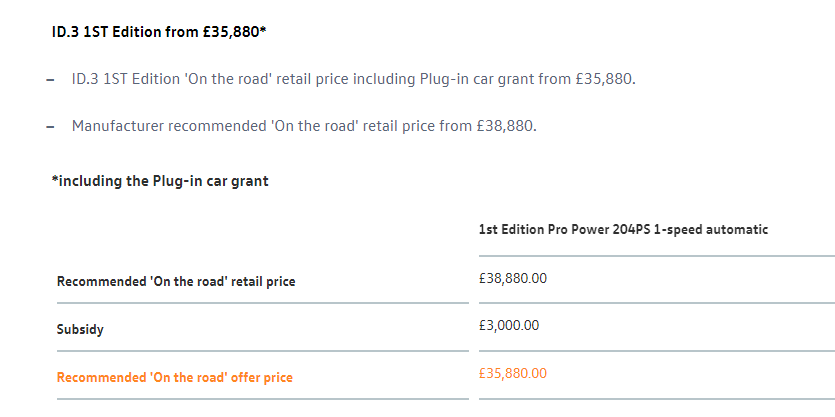Click '£38,880' ending the second bullet line

point(506,126)
